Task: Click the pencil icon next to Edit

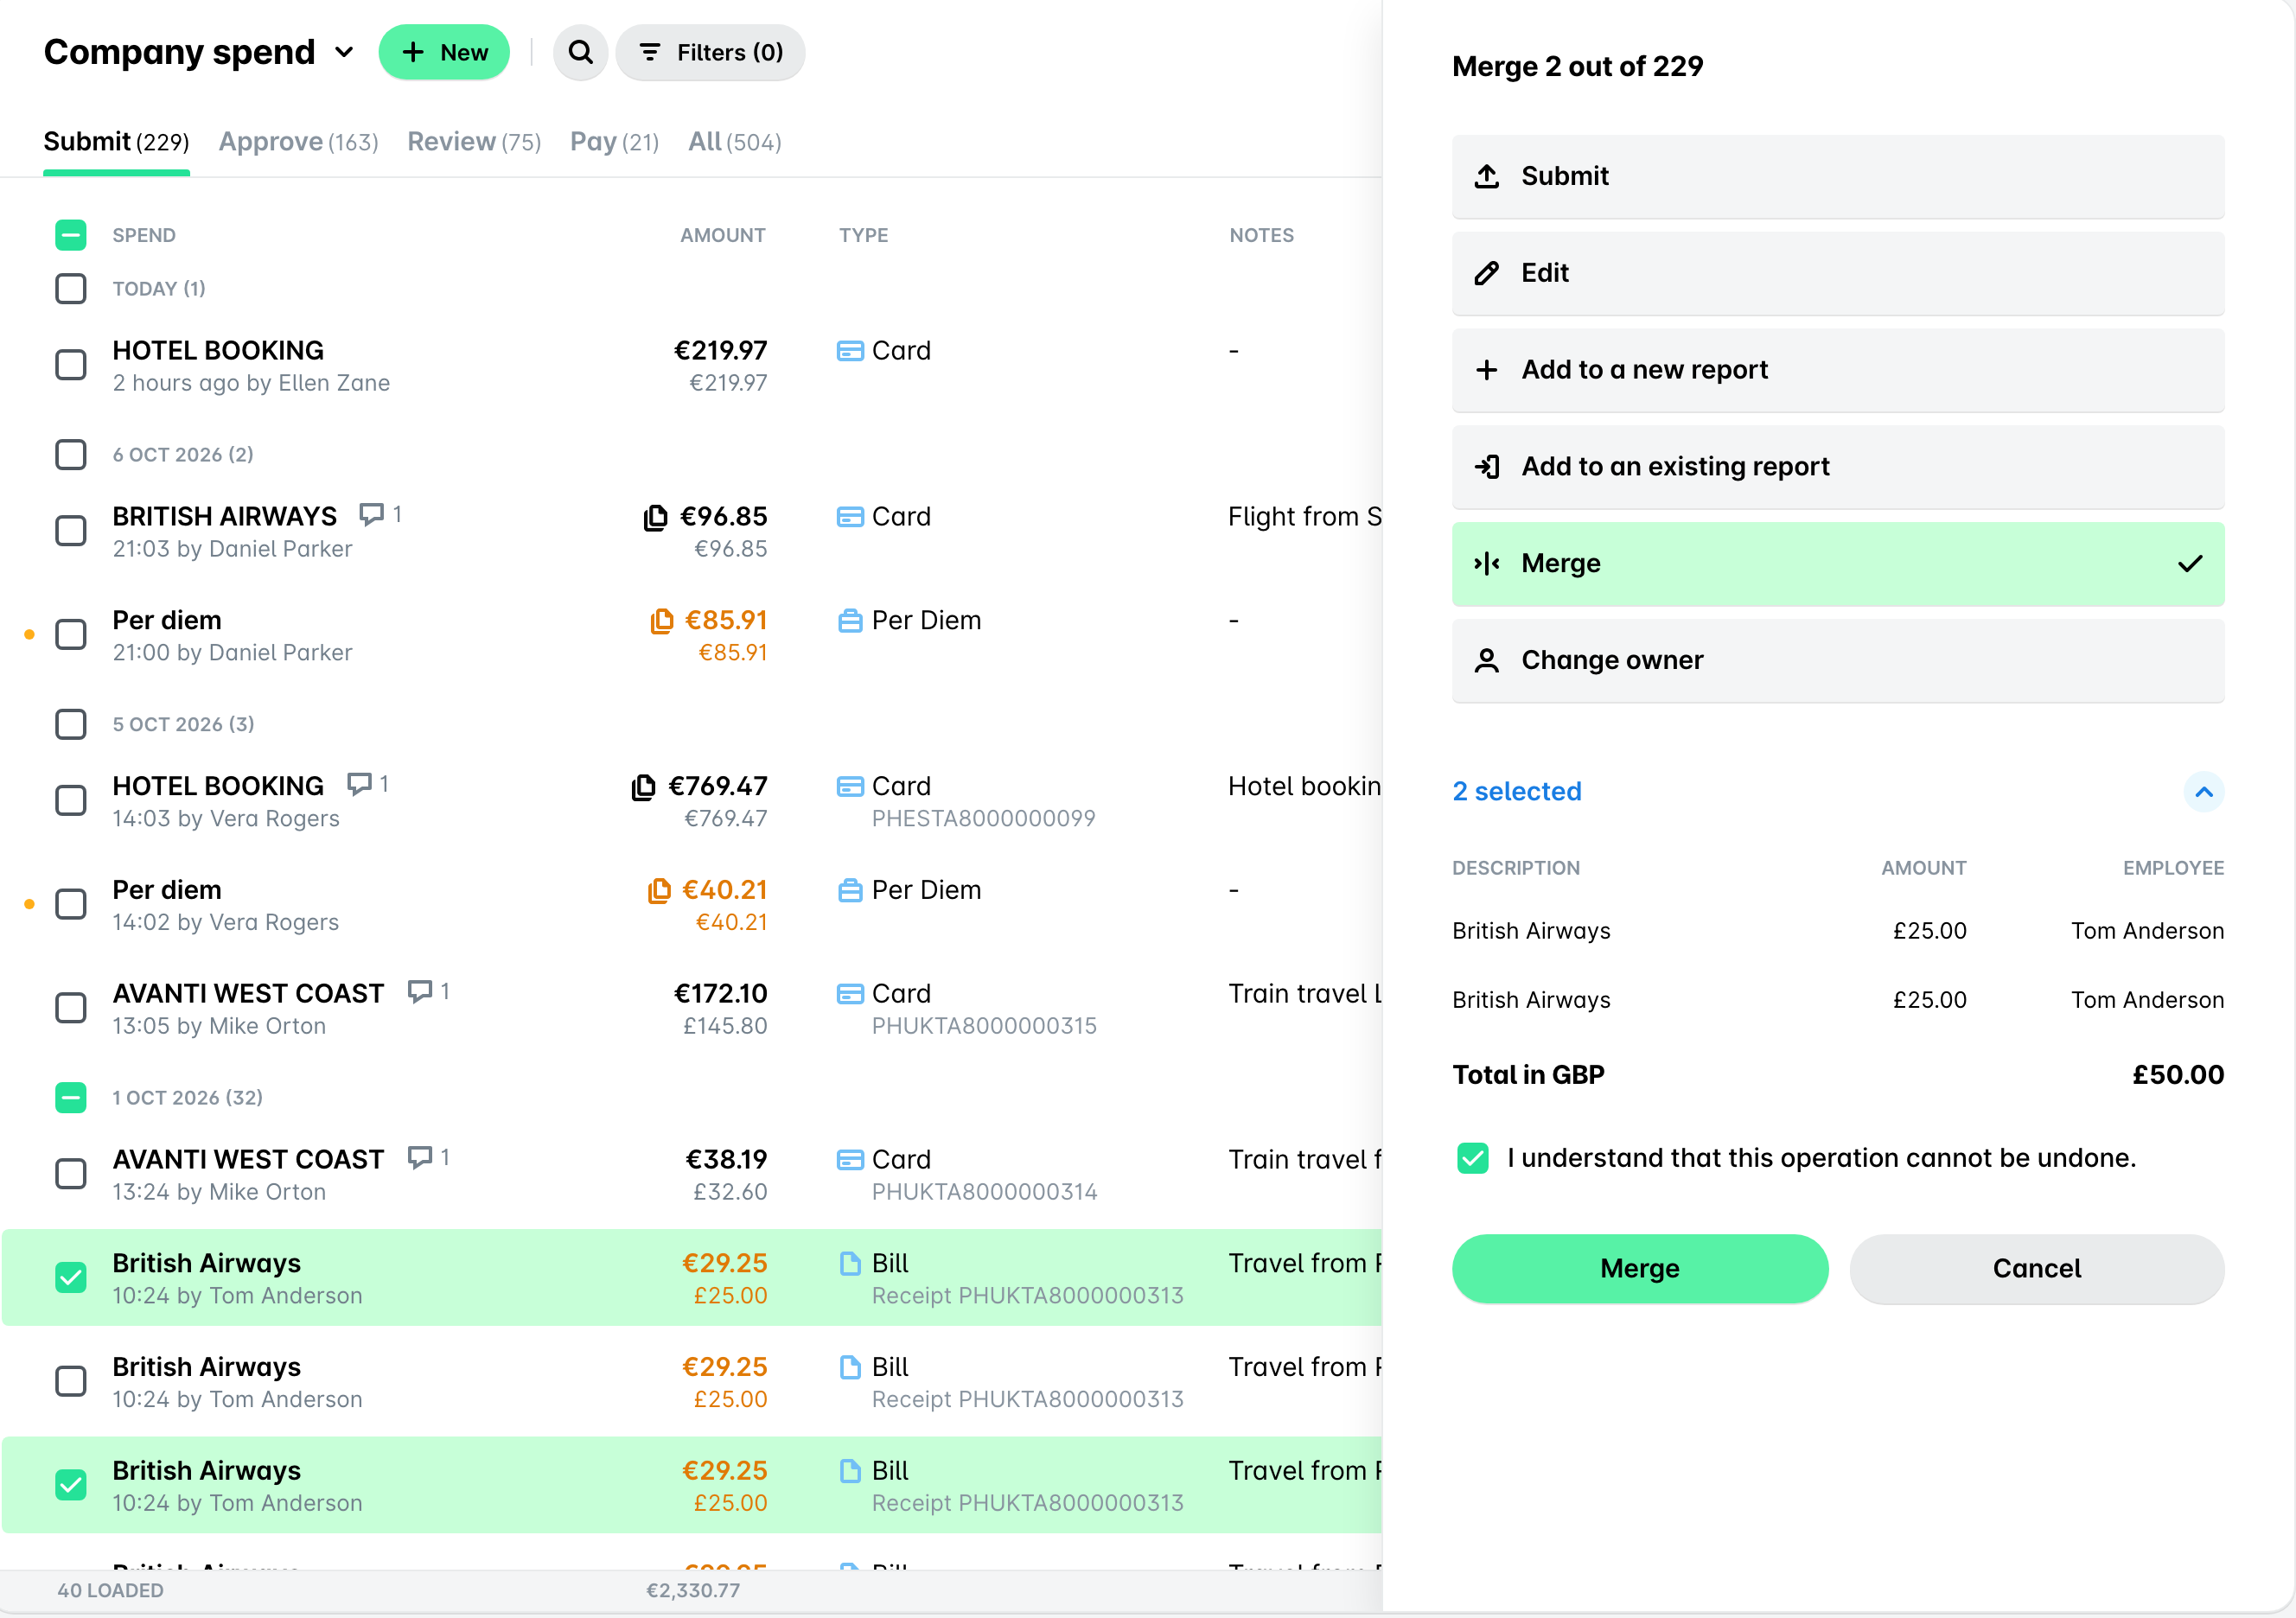Action: click(x=1487, y=273)
